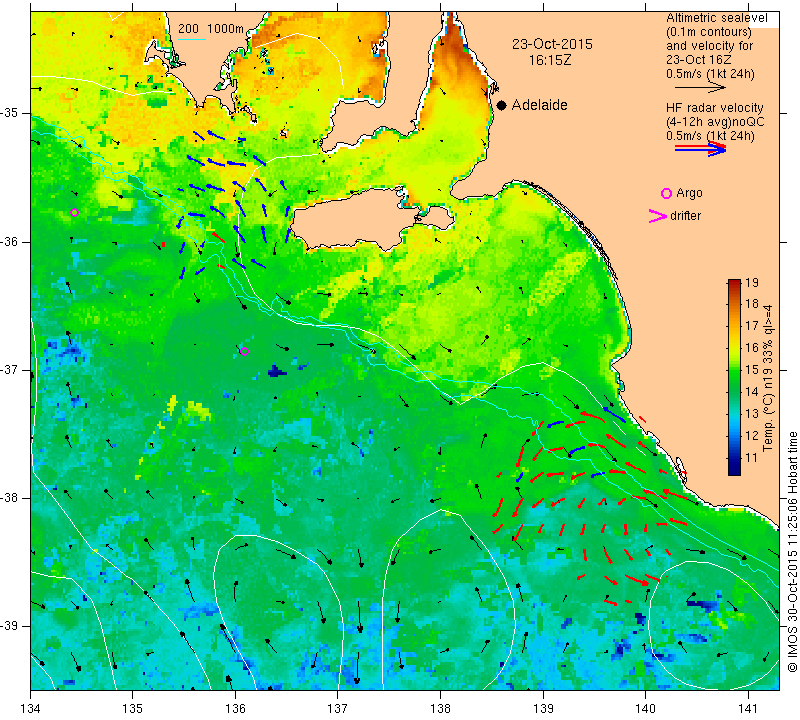Click the date text 23-Oct-2015

pyautogui.click(x=552, y=44)
